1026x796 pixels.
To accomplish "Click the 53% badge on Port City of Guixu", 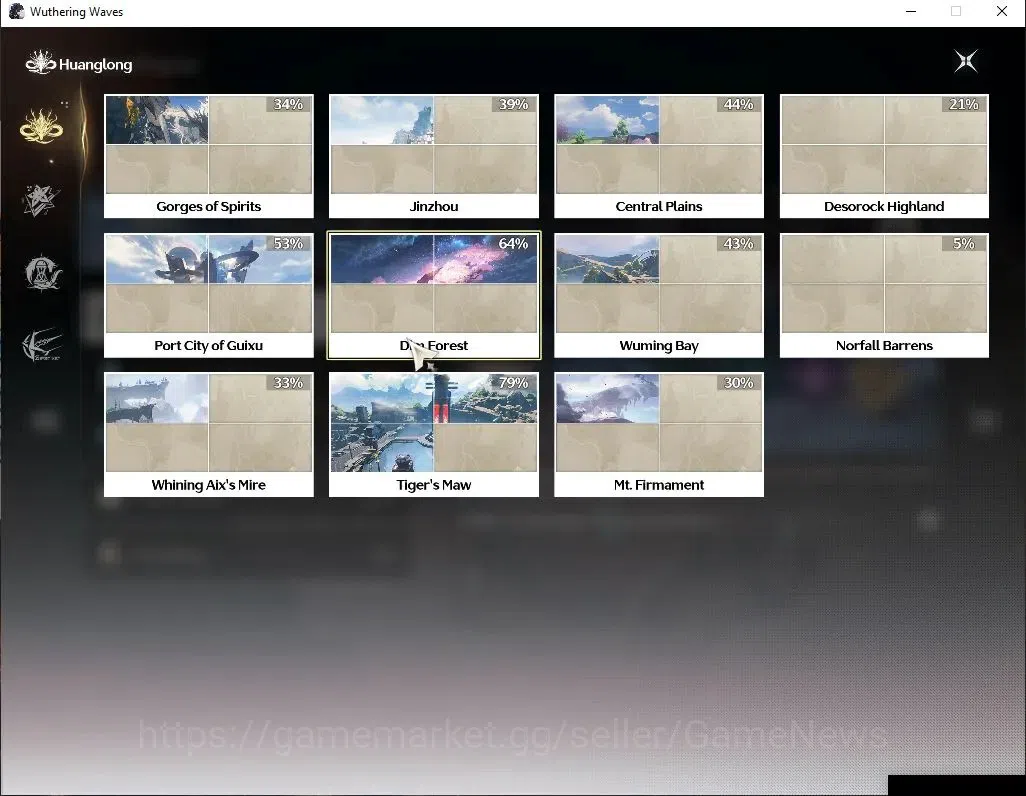I will tap(289, 244).
